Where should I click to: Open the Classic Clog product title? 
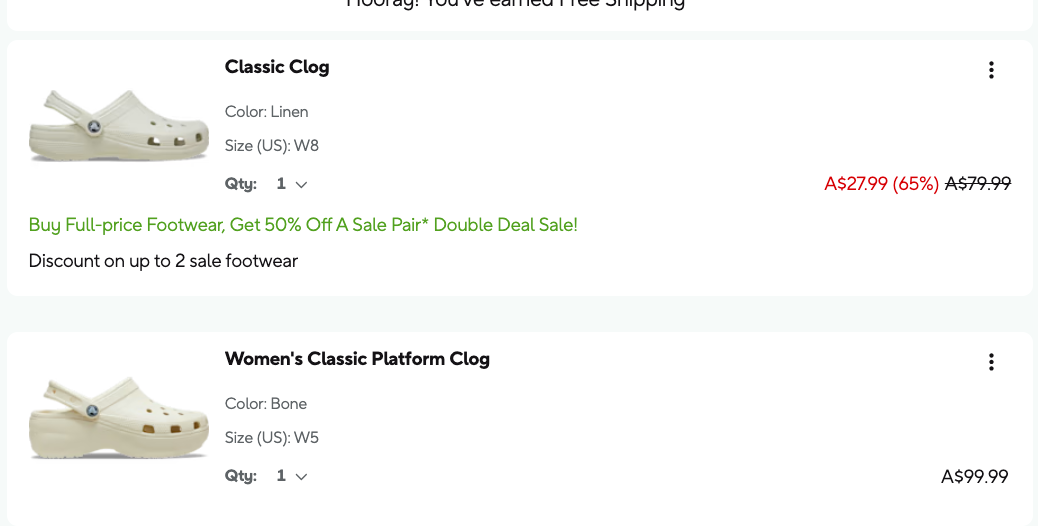[277, 67]
